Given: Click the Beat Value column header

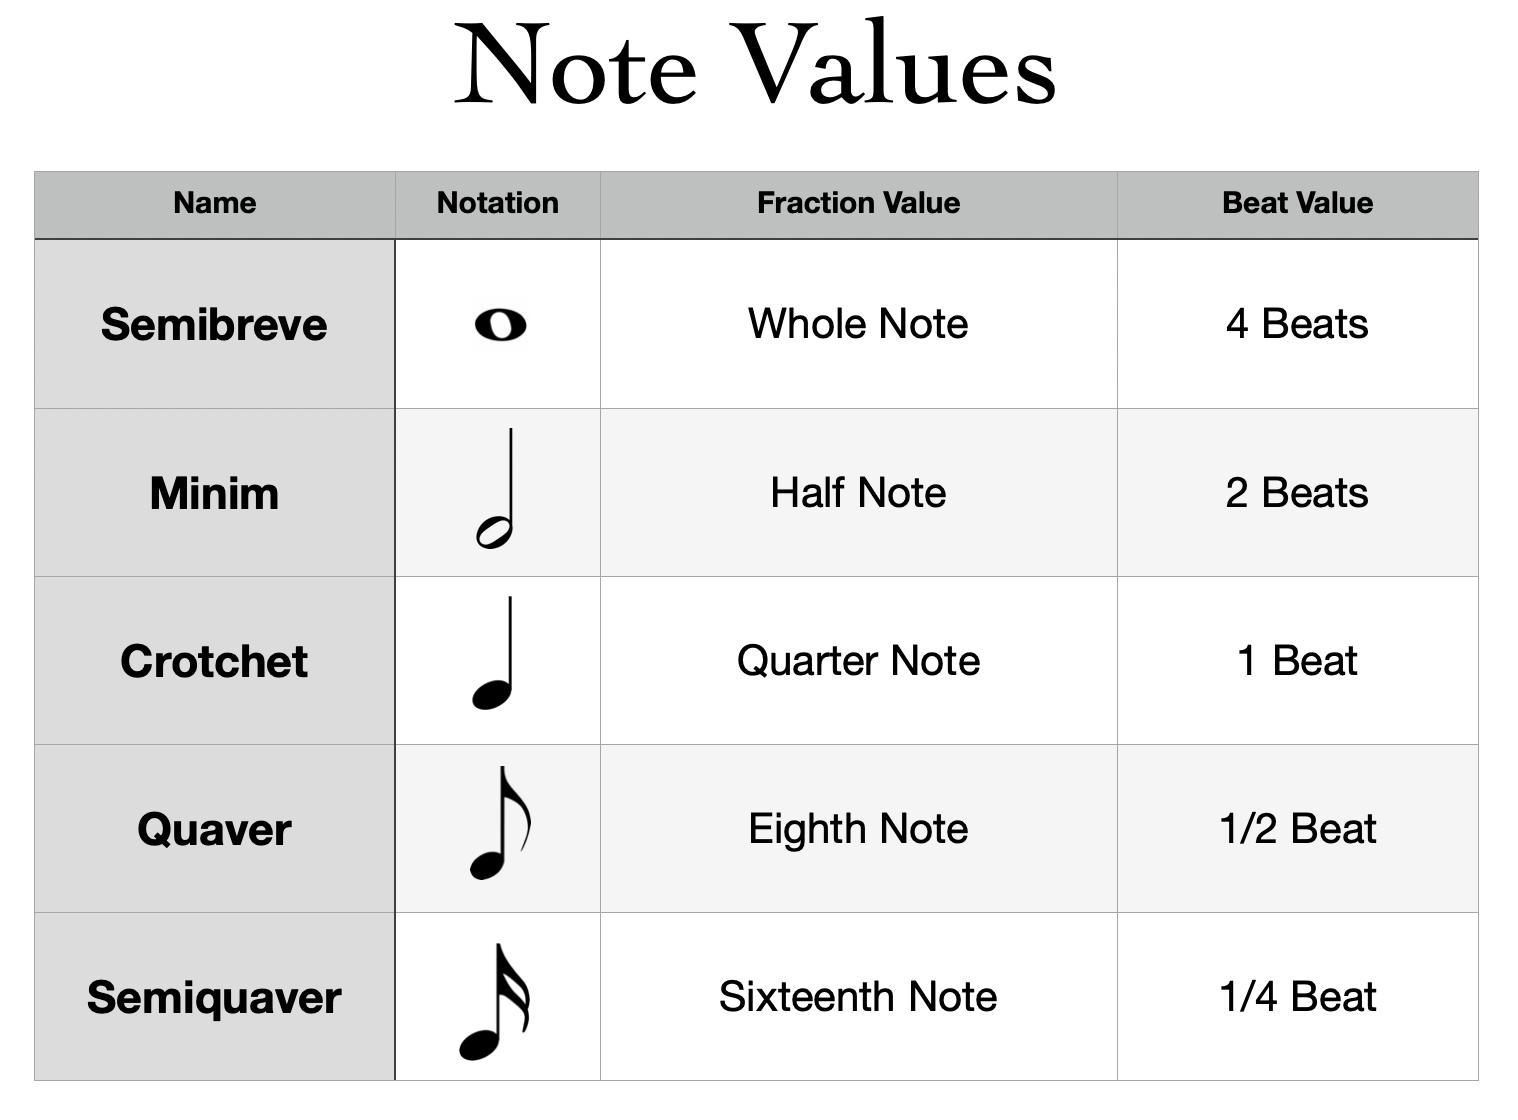Looking at the screenshot, I should click(x=1297, y=205).
